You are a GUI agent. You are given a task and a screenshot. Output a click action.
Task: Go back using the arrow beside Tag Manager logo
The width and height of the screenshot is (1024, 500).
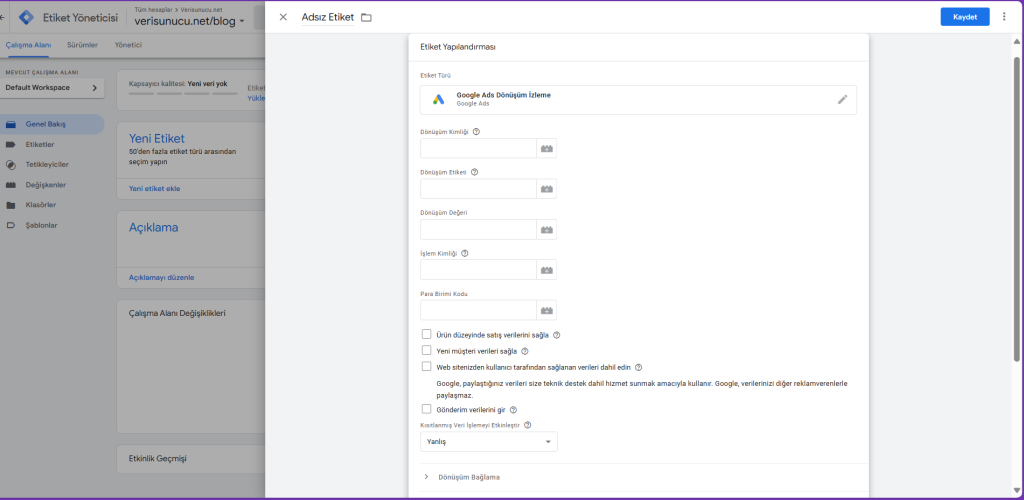(3, 18)
